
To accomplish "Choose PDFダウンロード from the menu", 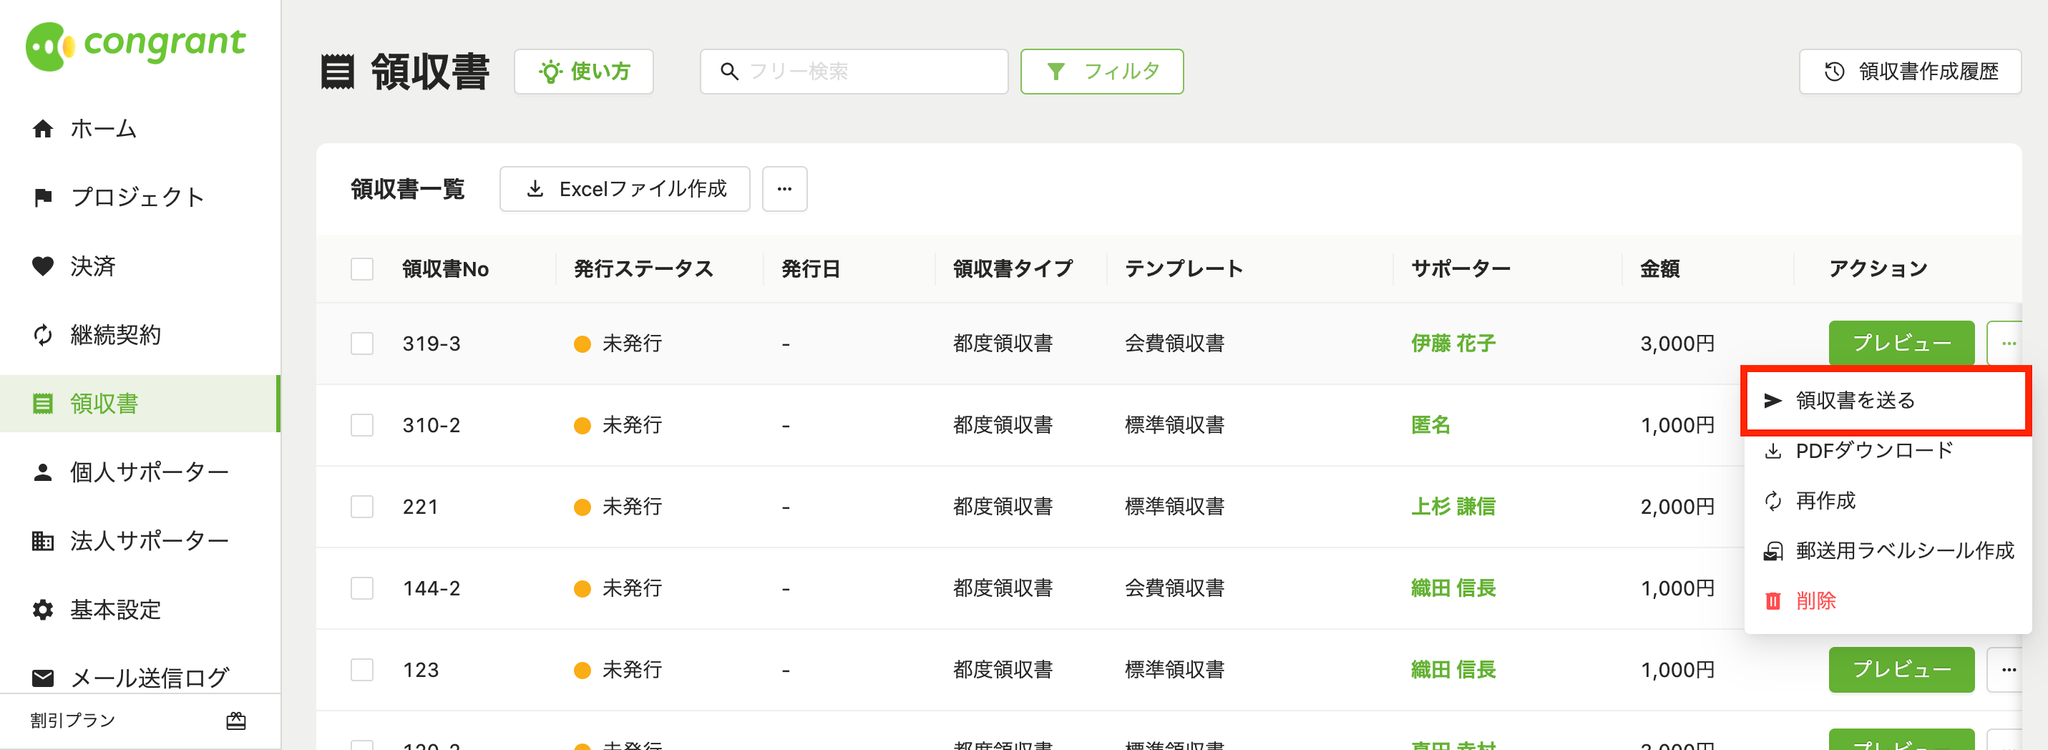I will tap(1887, 451).
